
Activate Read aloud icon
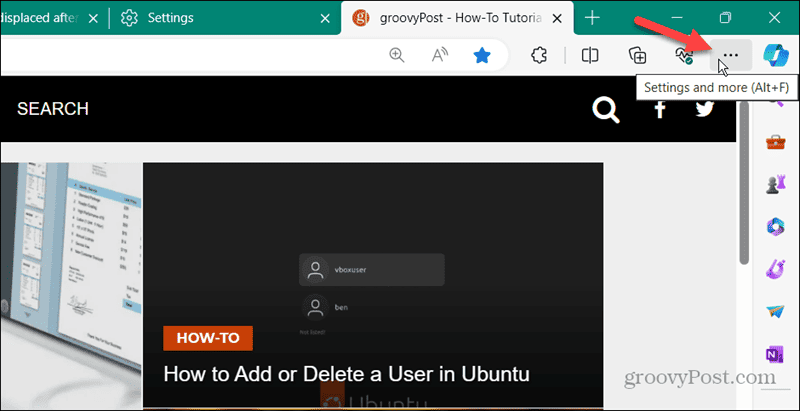click(440, 55)
